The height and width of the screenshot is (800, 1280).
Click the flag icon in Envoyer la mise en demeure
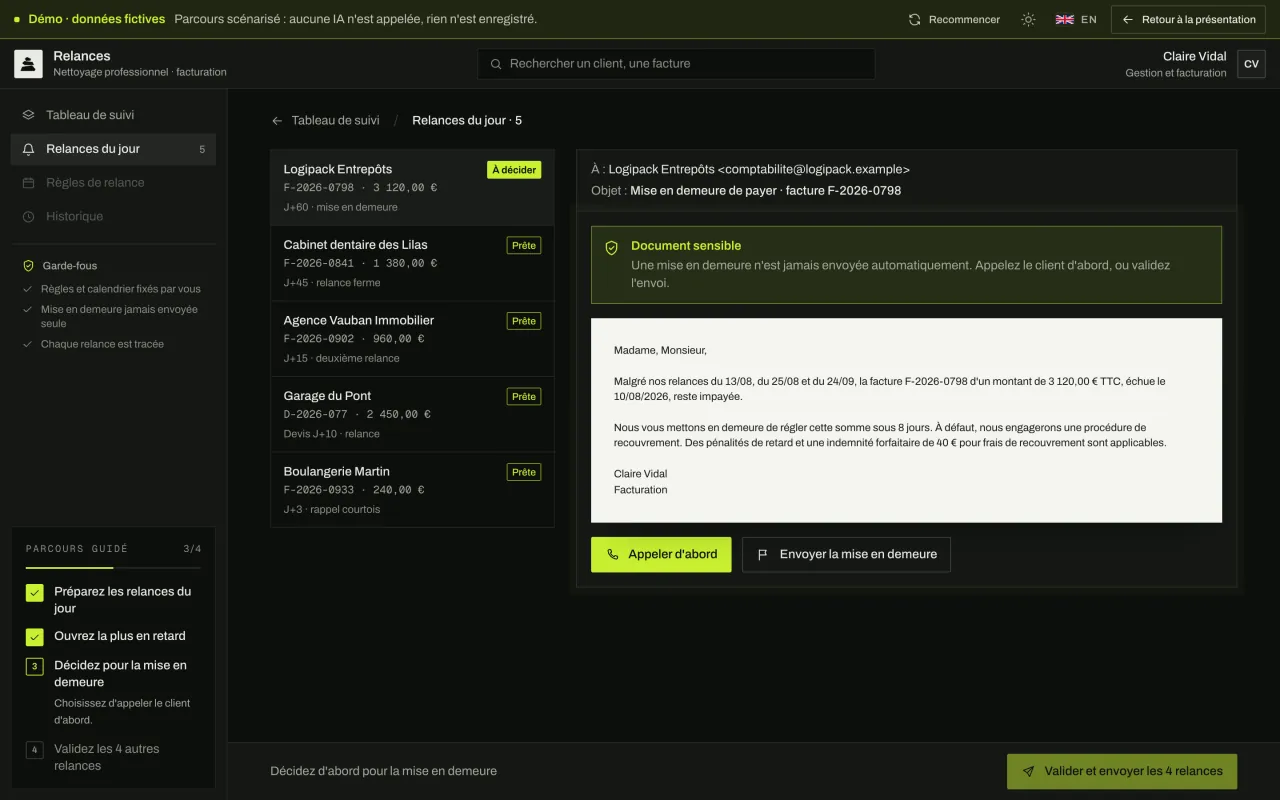coord(763,554)
